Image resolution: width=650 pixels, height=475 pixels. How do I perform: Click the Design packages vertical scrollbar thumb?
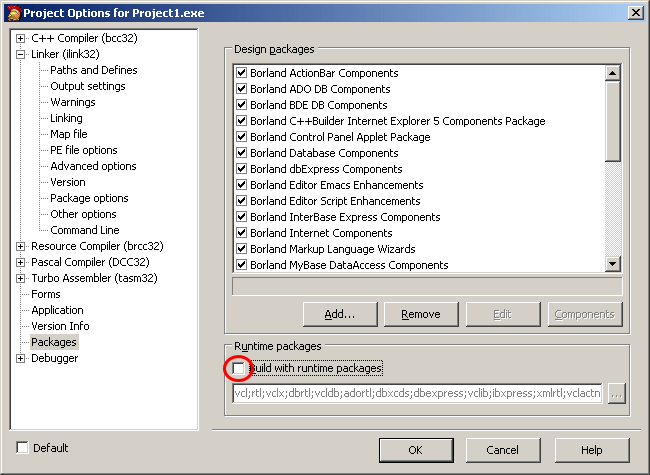[612, 121]
